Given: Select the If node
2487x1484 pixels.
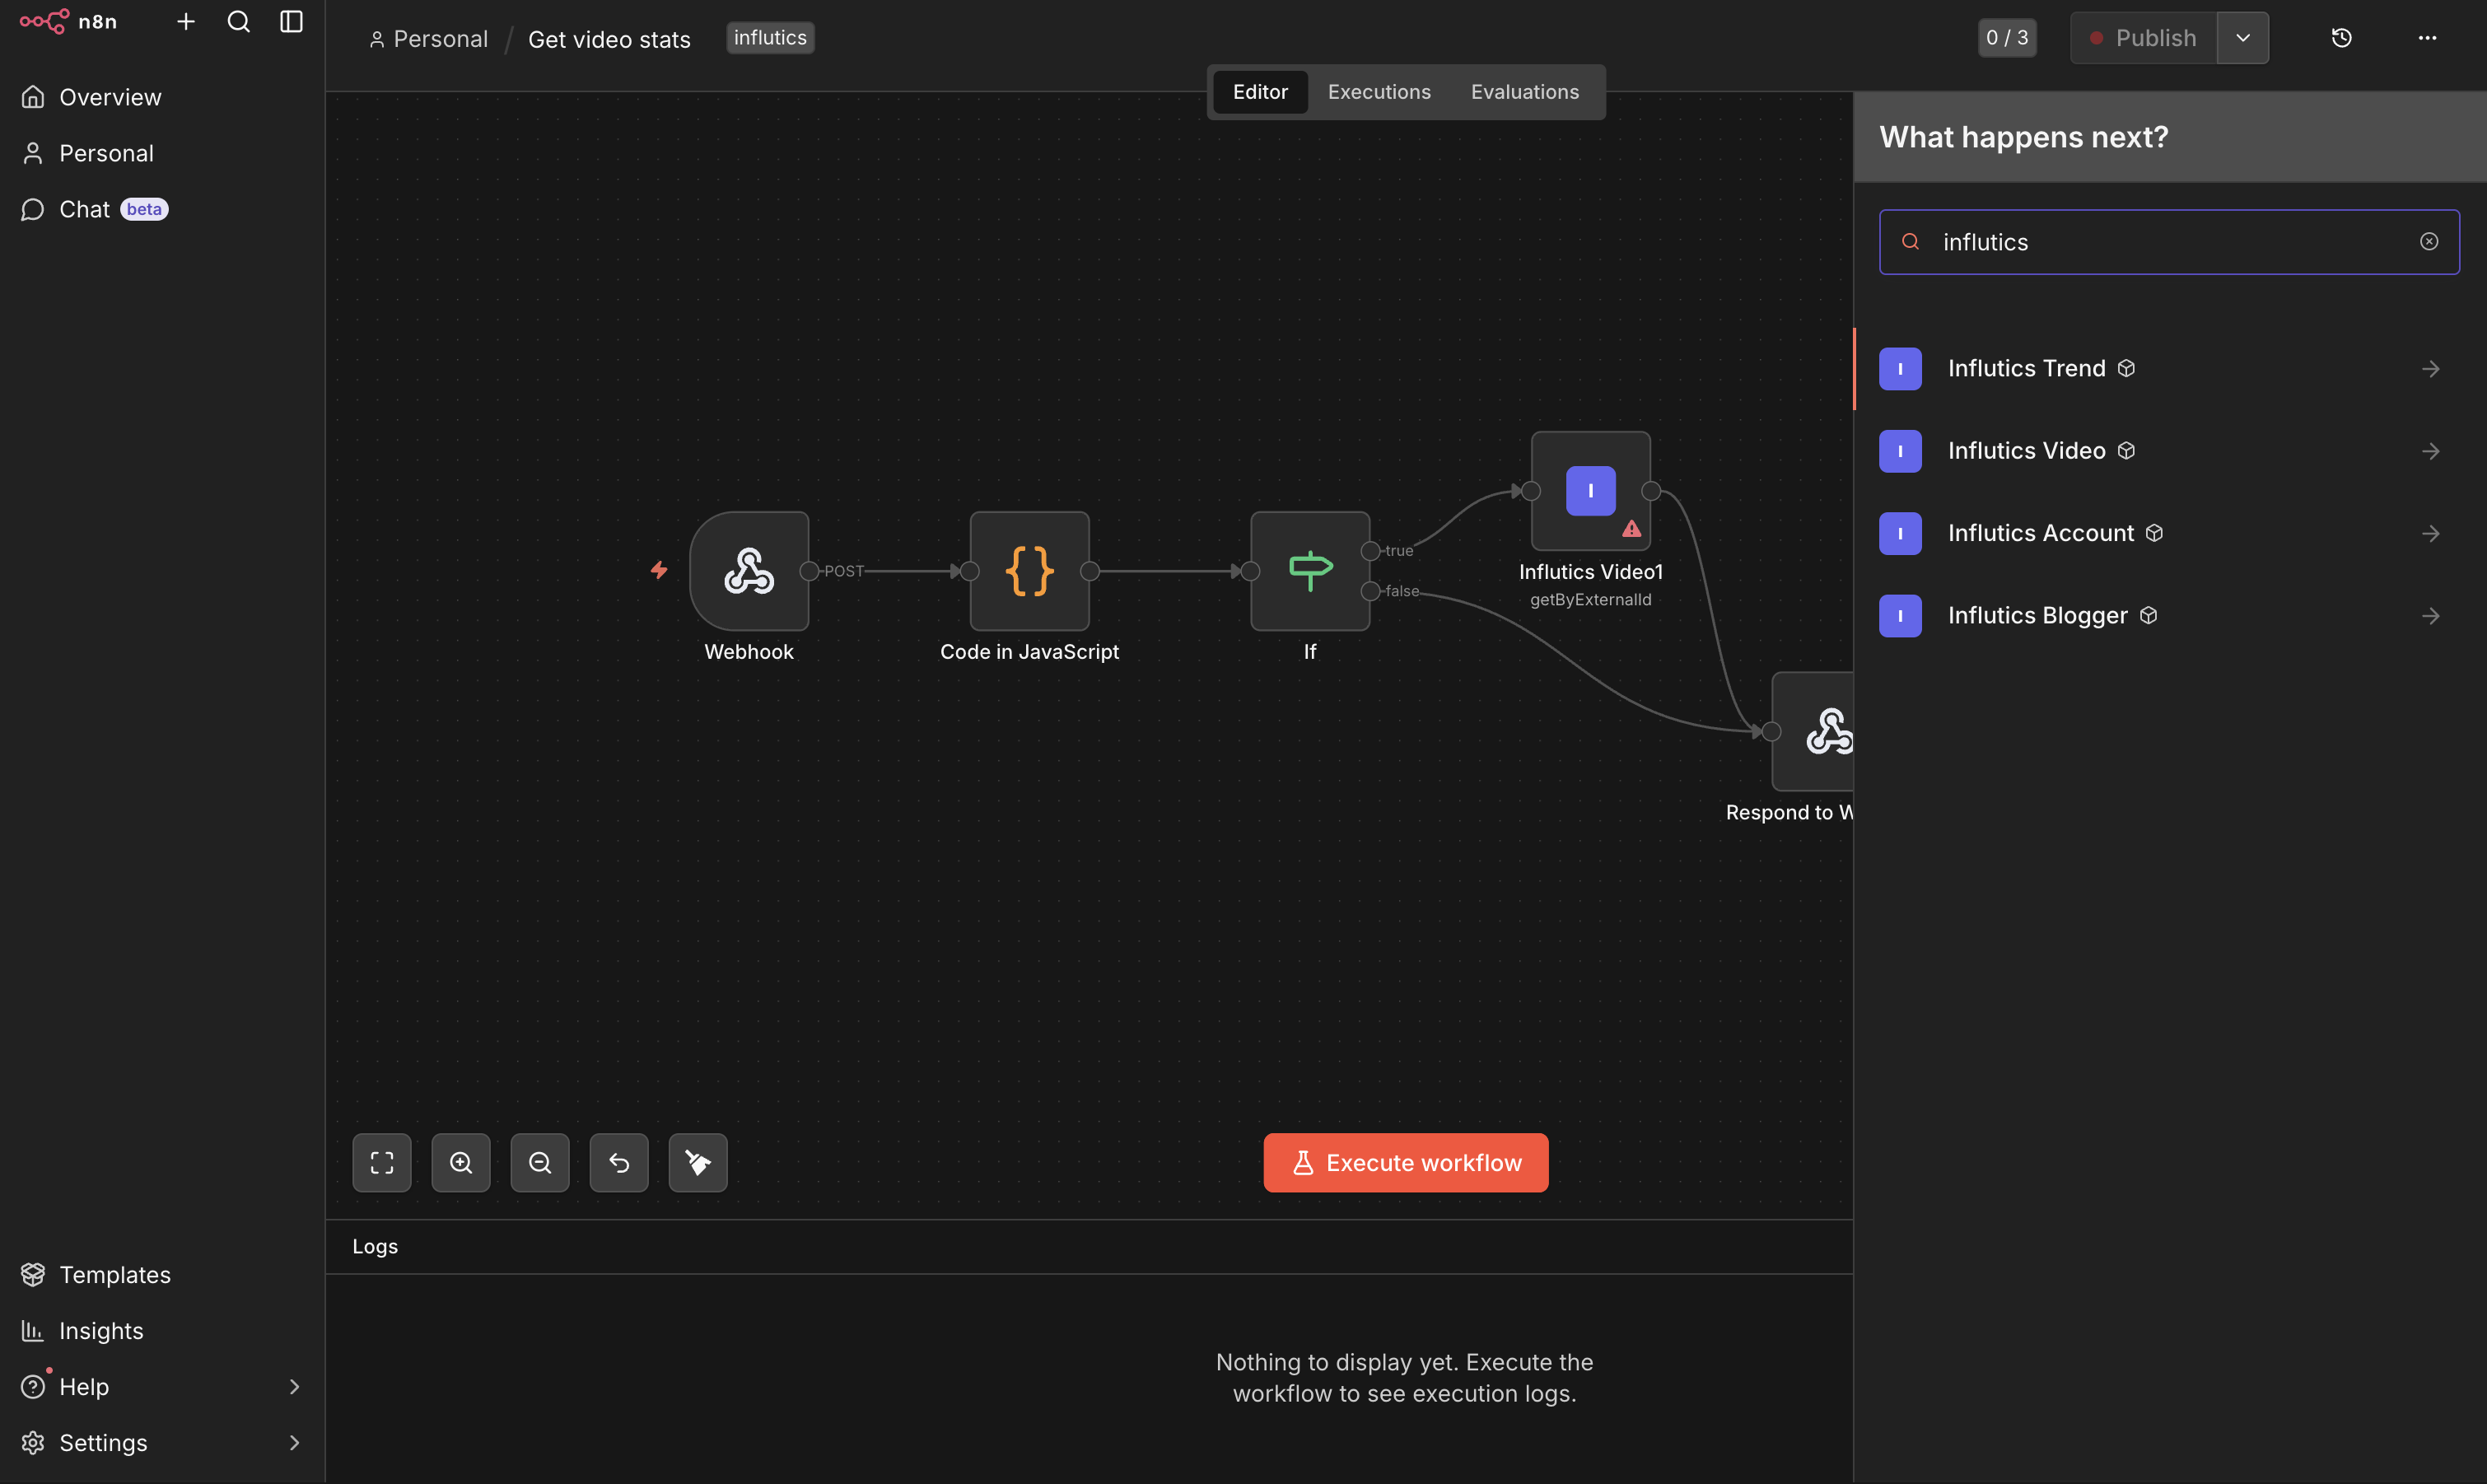Looking at the screenshot, I should pos(1310,571).
